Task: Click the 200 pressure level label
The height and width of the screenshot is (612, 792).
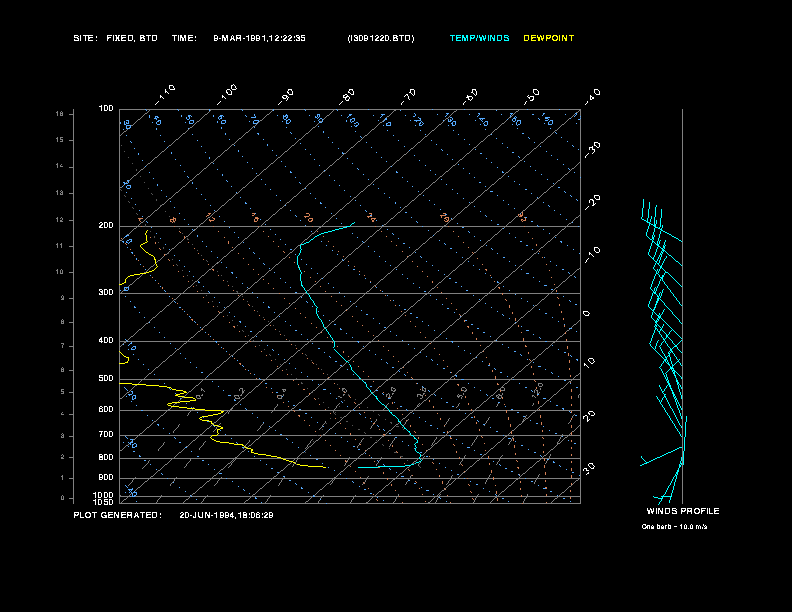Action: tap(106, 226)
